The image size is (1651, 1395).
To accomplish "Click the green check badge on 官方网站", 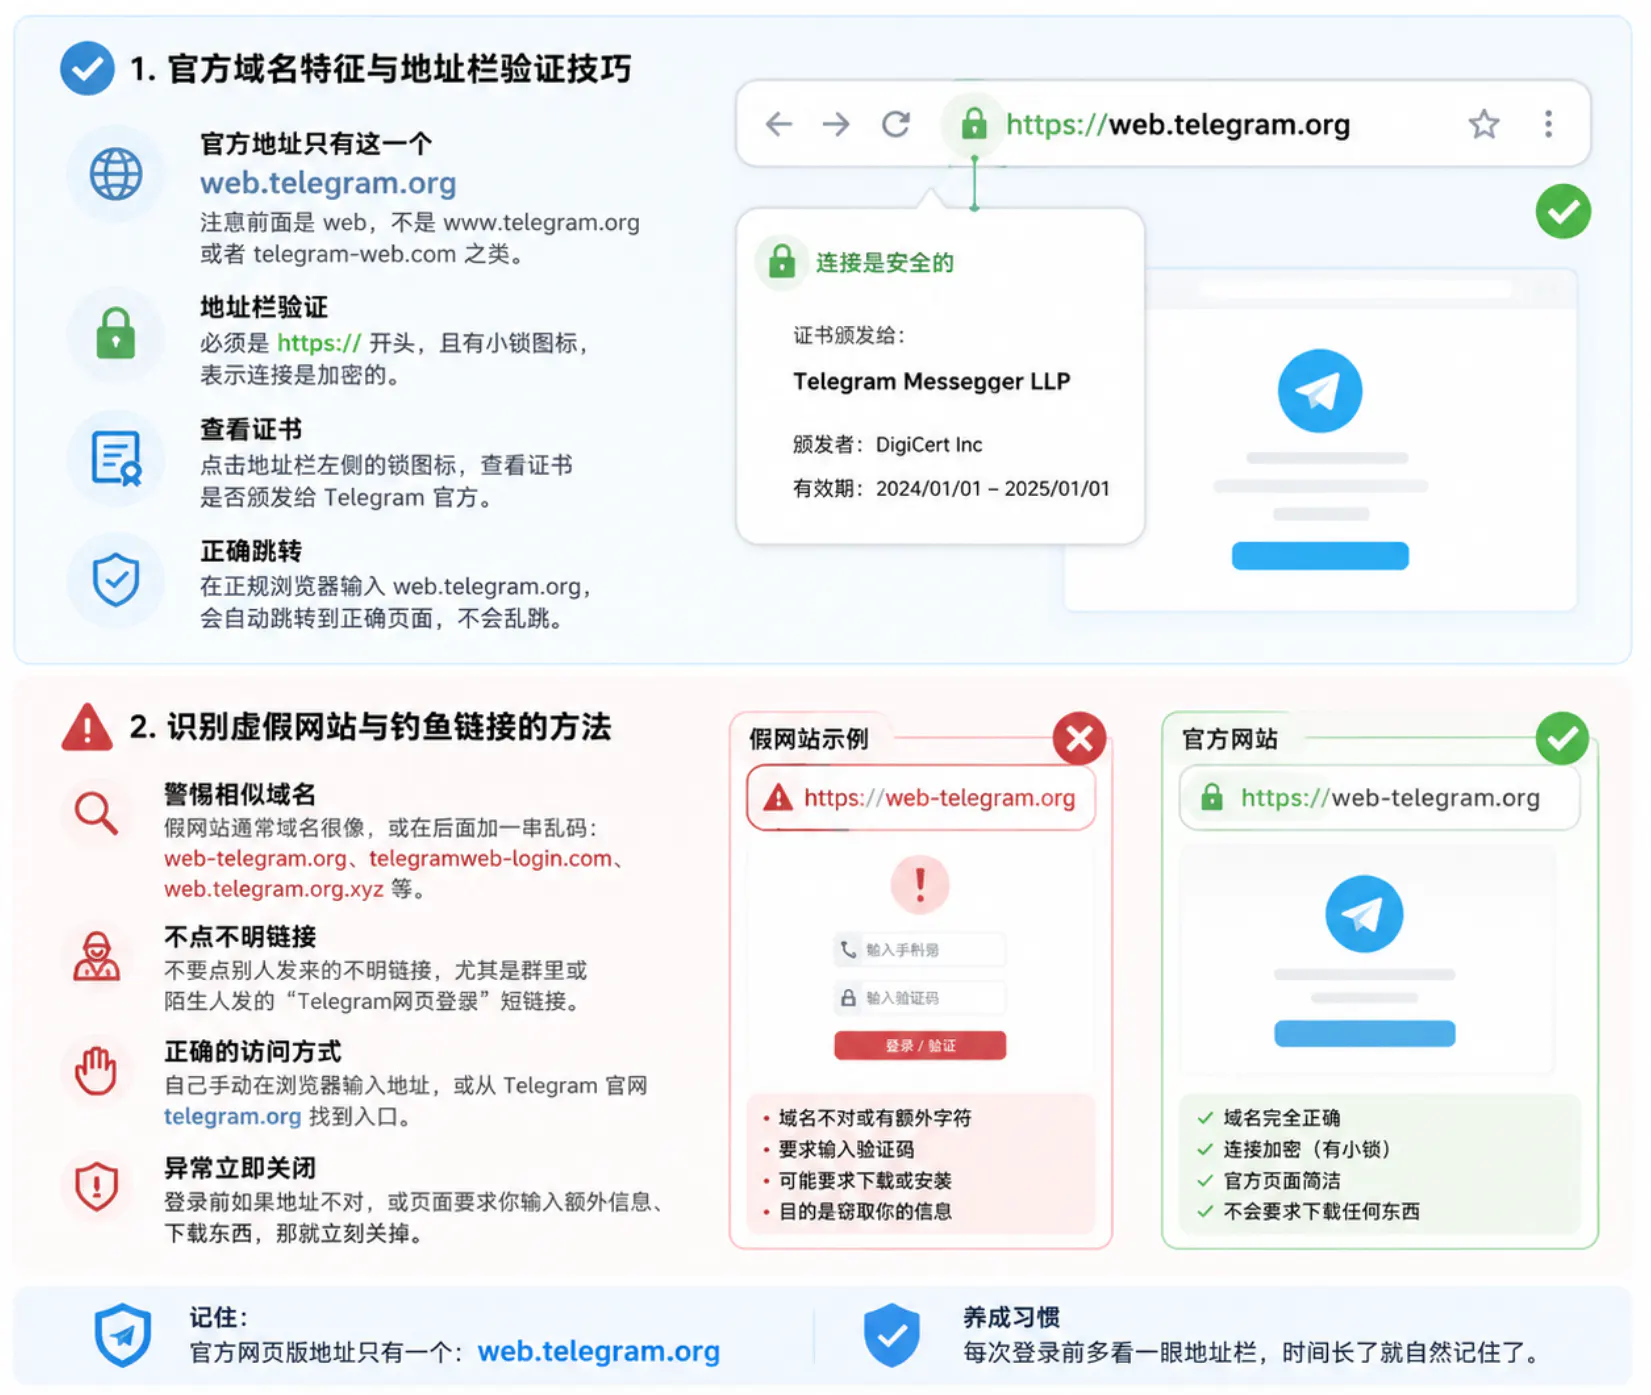I will 1562,739.
